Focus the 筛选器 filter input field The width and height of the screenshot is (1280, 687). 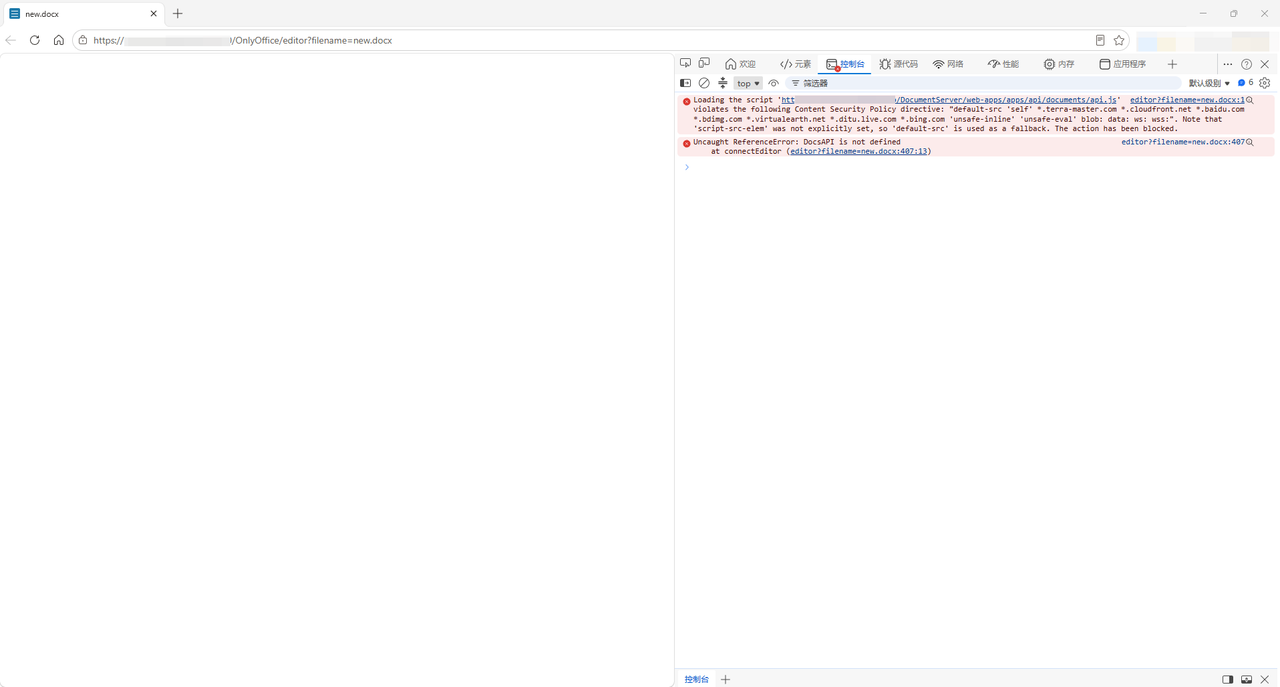985,83
